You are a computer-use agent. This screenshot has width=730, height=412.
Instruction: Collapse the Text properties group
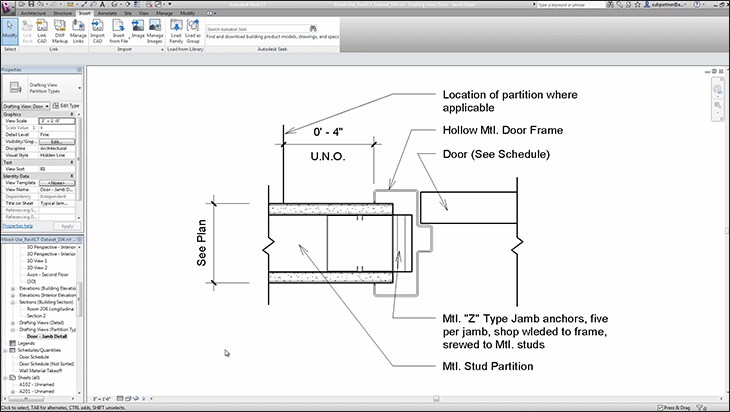(x=72, y=162)
